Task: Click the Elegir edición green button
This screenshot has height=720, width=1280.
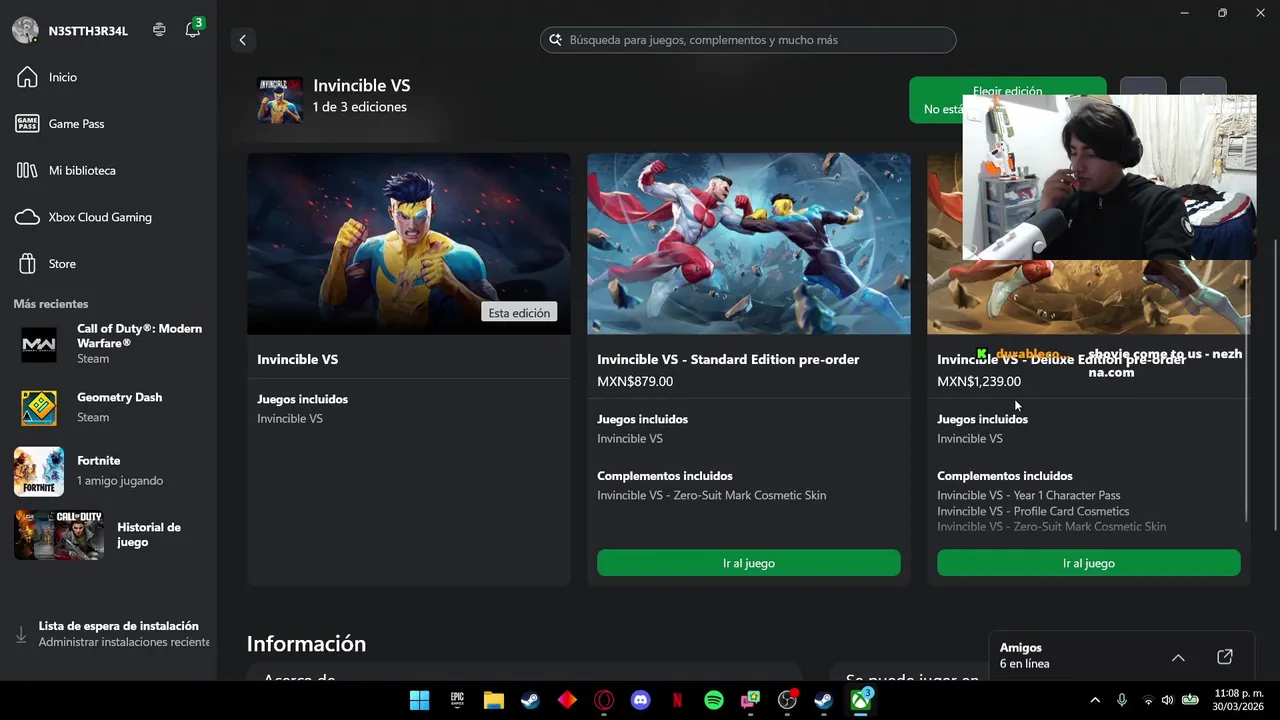Action: point(1007,100)
